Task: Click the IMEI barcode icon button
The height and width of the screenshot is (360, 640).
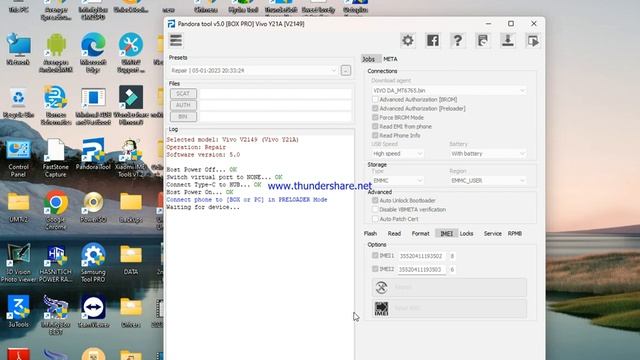Action: click(x=449, y=309)
